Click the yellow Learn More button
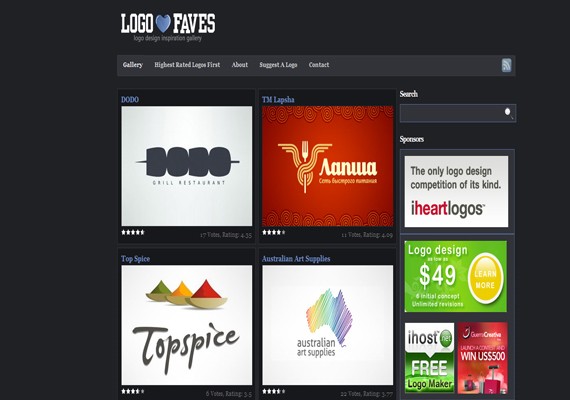 pyautogui.click(x=485, y=279)
